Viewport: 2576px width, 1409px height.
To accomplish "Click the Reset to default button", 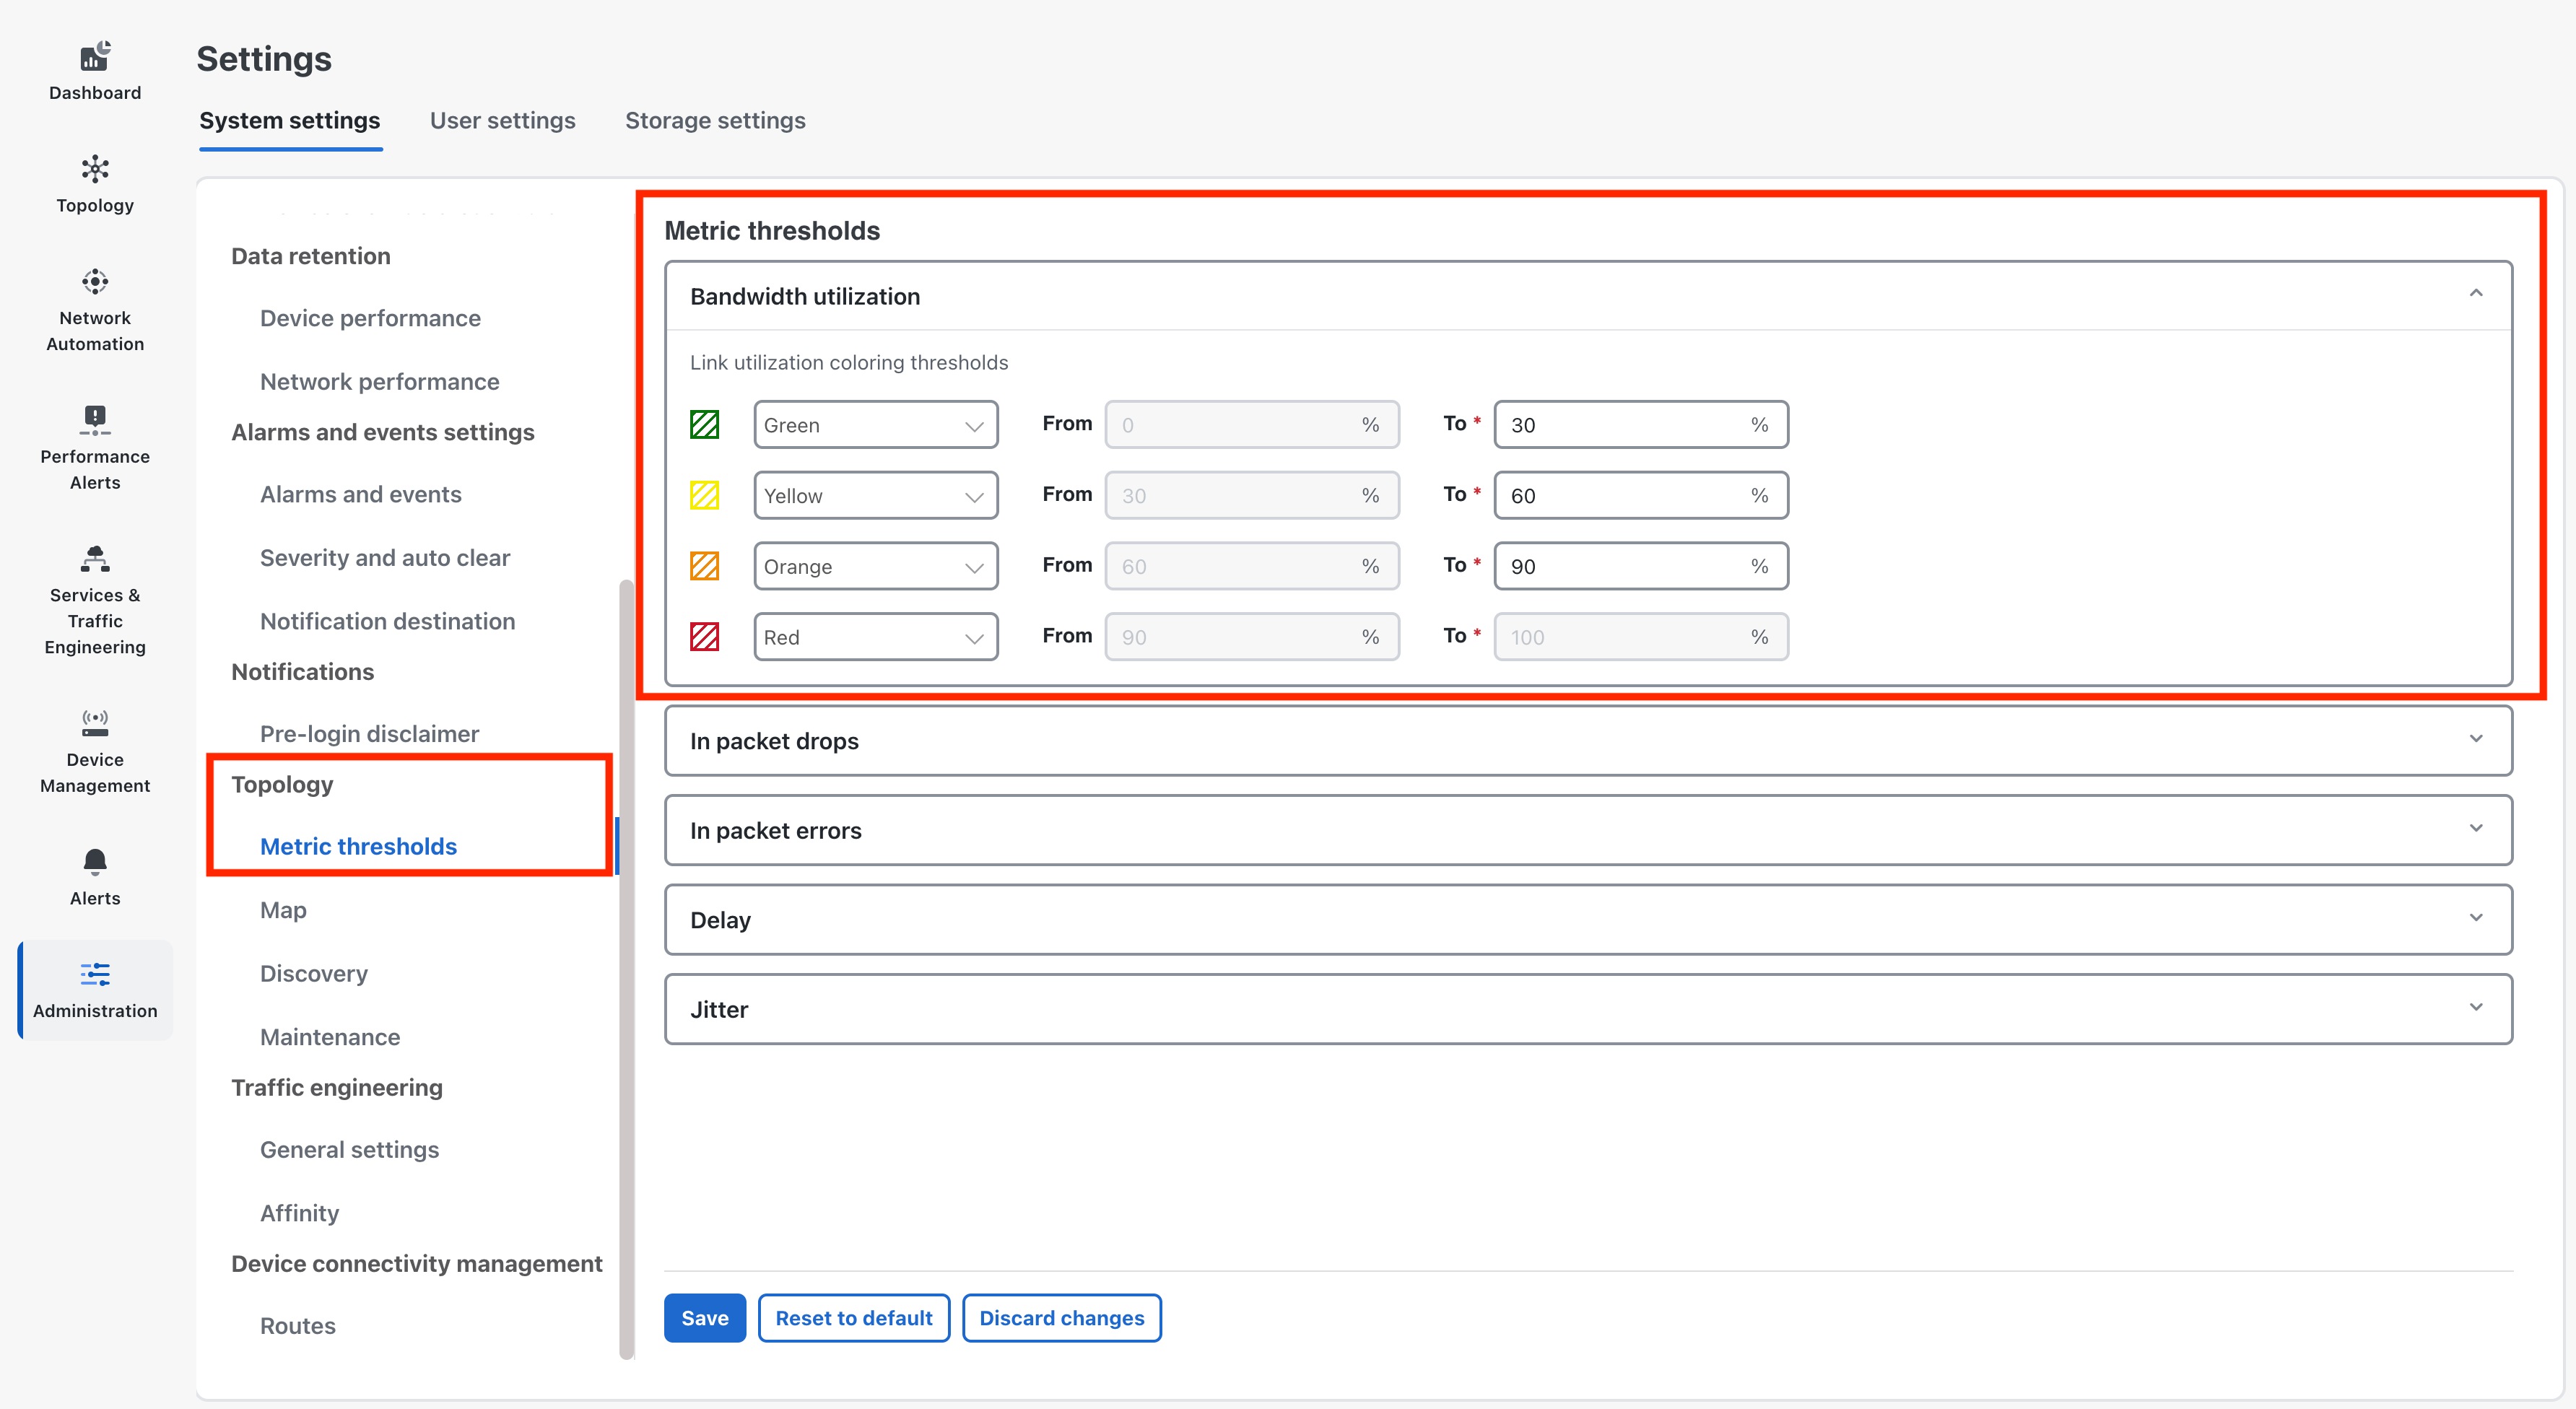I will [x=853, y=1317].
